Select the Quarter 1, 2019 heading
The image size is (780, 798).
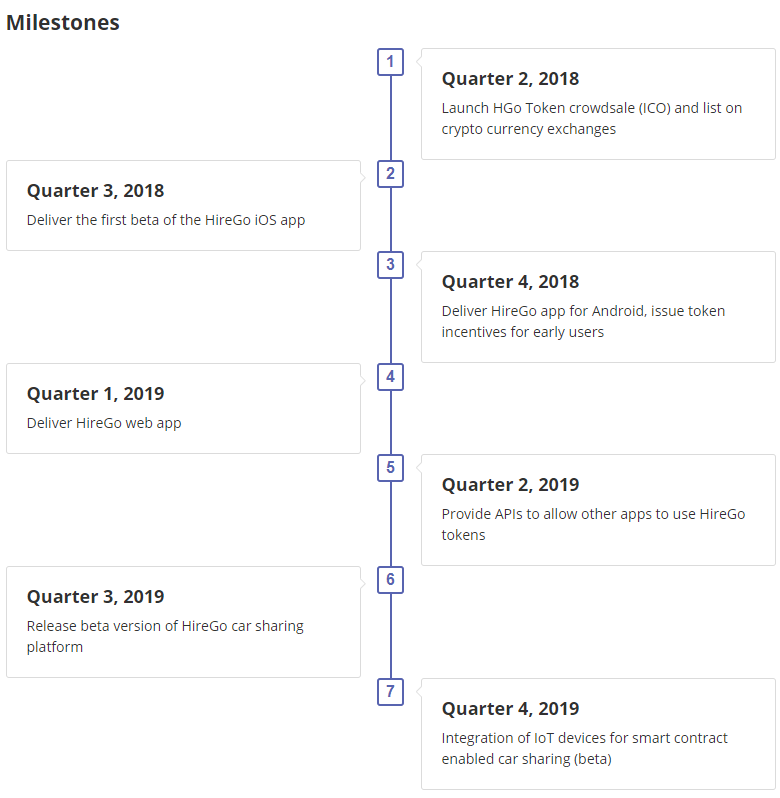pos(96,394)
